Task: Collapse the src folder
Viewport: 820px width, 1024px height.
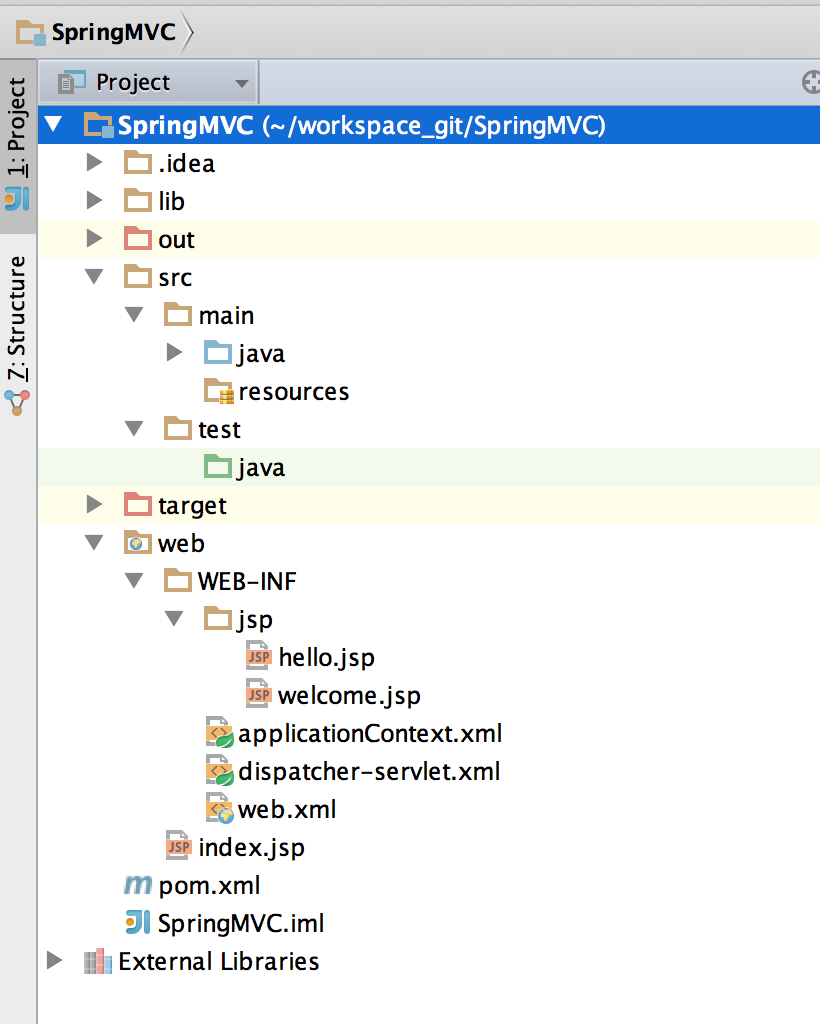Action: [x=95, y=277]
